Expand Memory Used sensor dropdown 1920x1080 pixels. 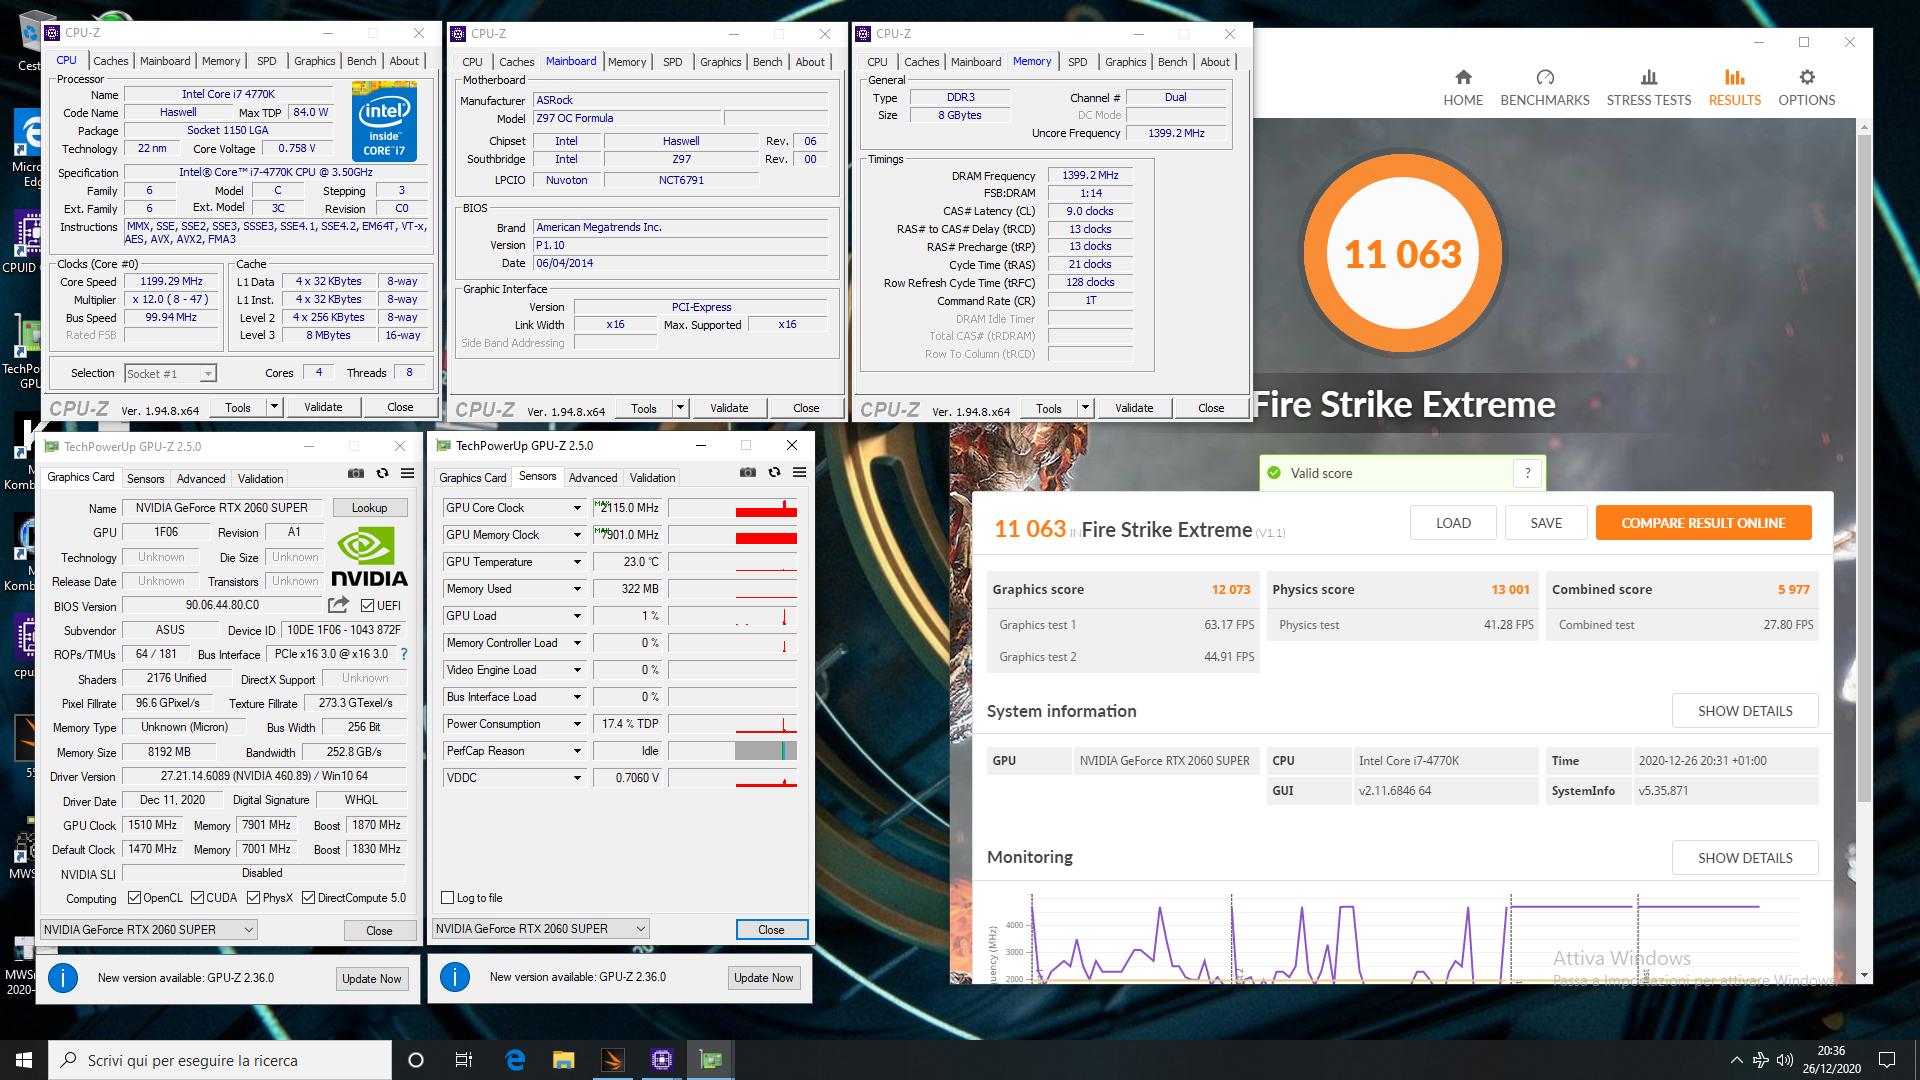click(577, 589)
